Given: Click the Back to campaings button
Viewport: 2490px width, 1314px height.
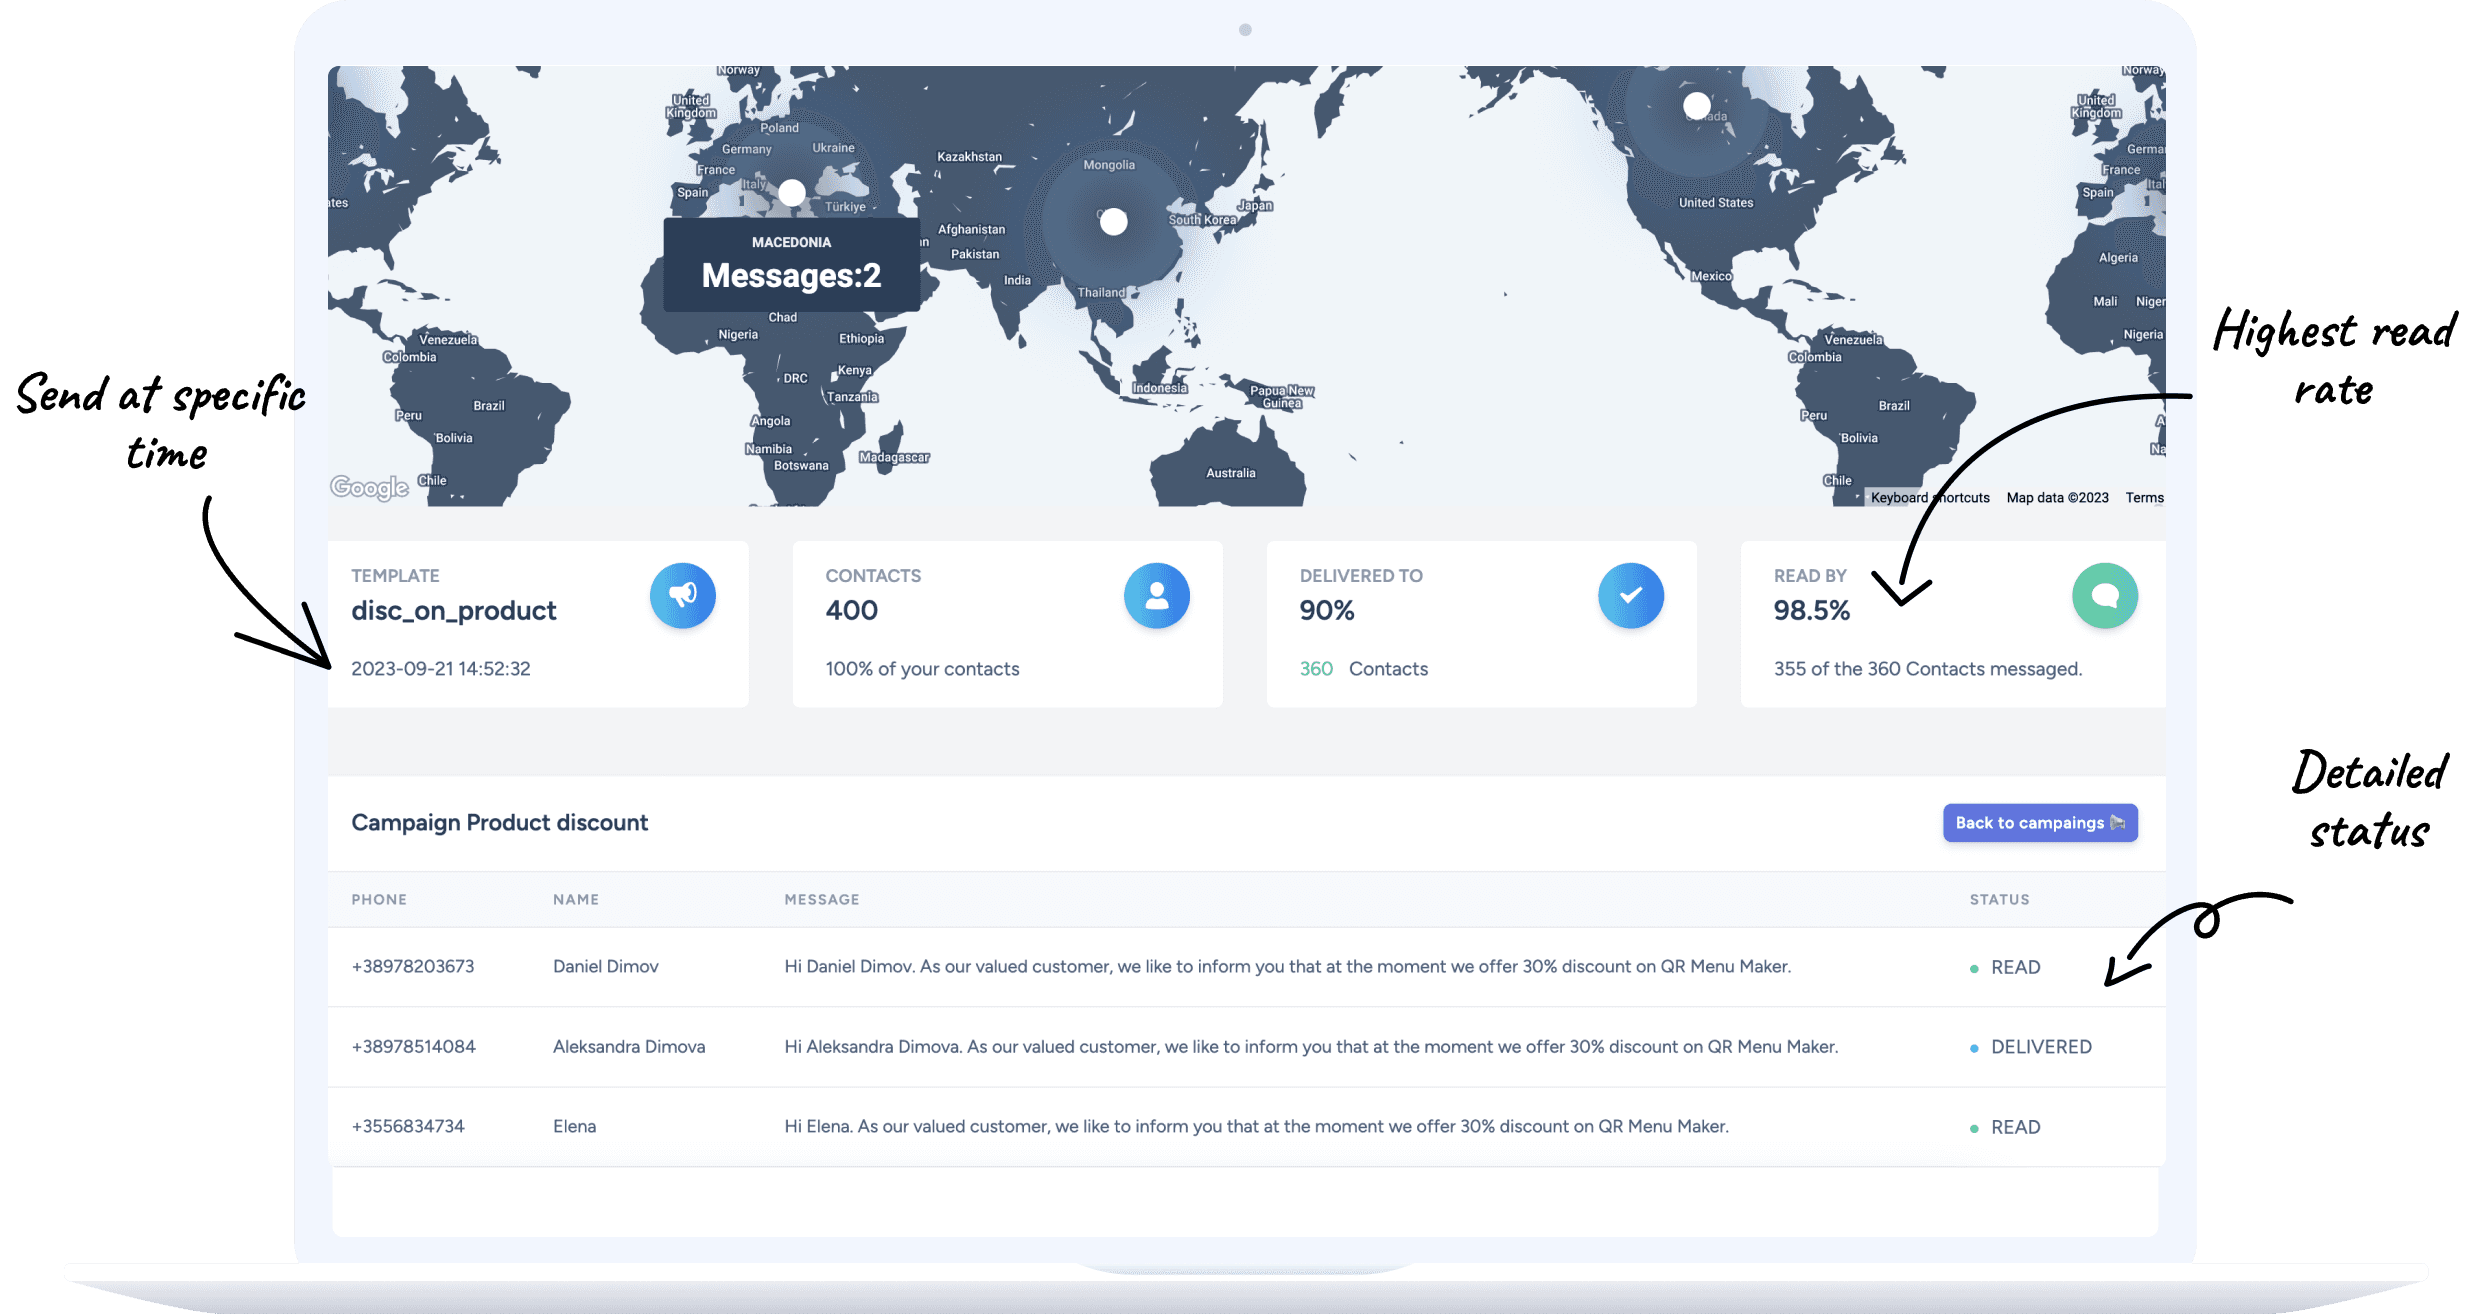Looking at the screenshot, I should click(x=2040, y=822).
